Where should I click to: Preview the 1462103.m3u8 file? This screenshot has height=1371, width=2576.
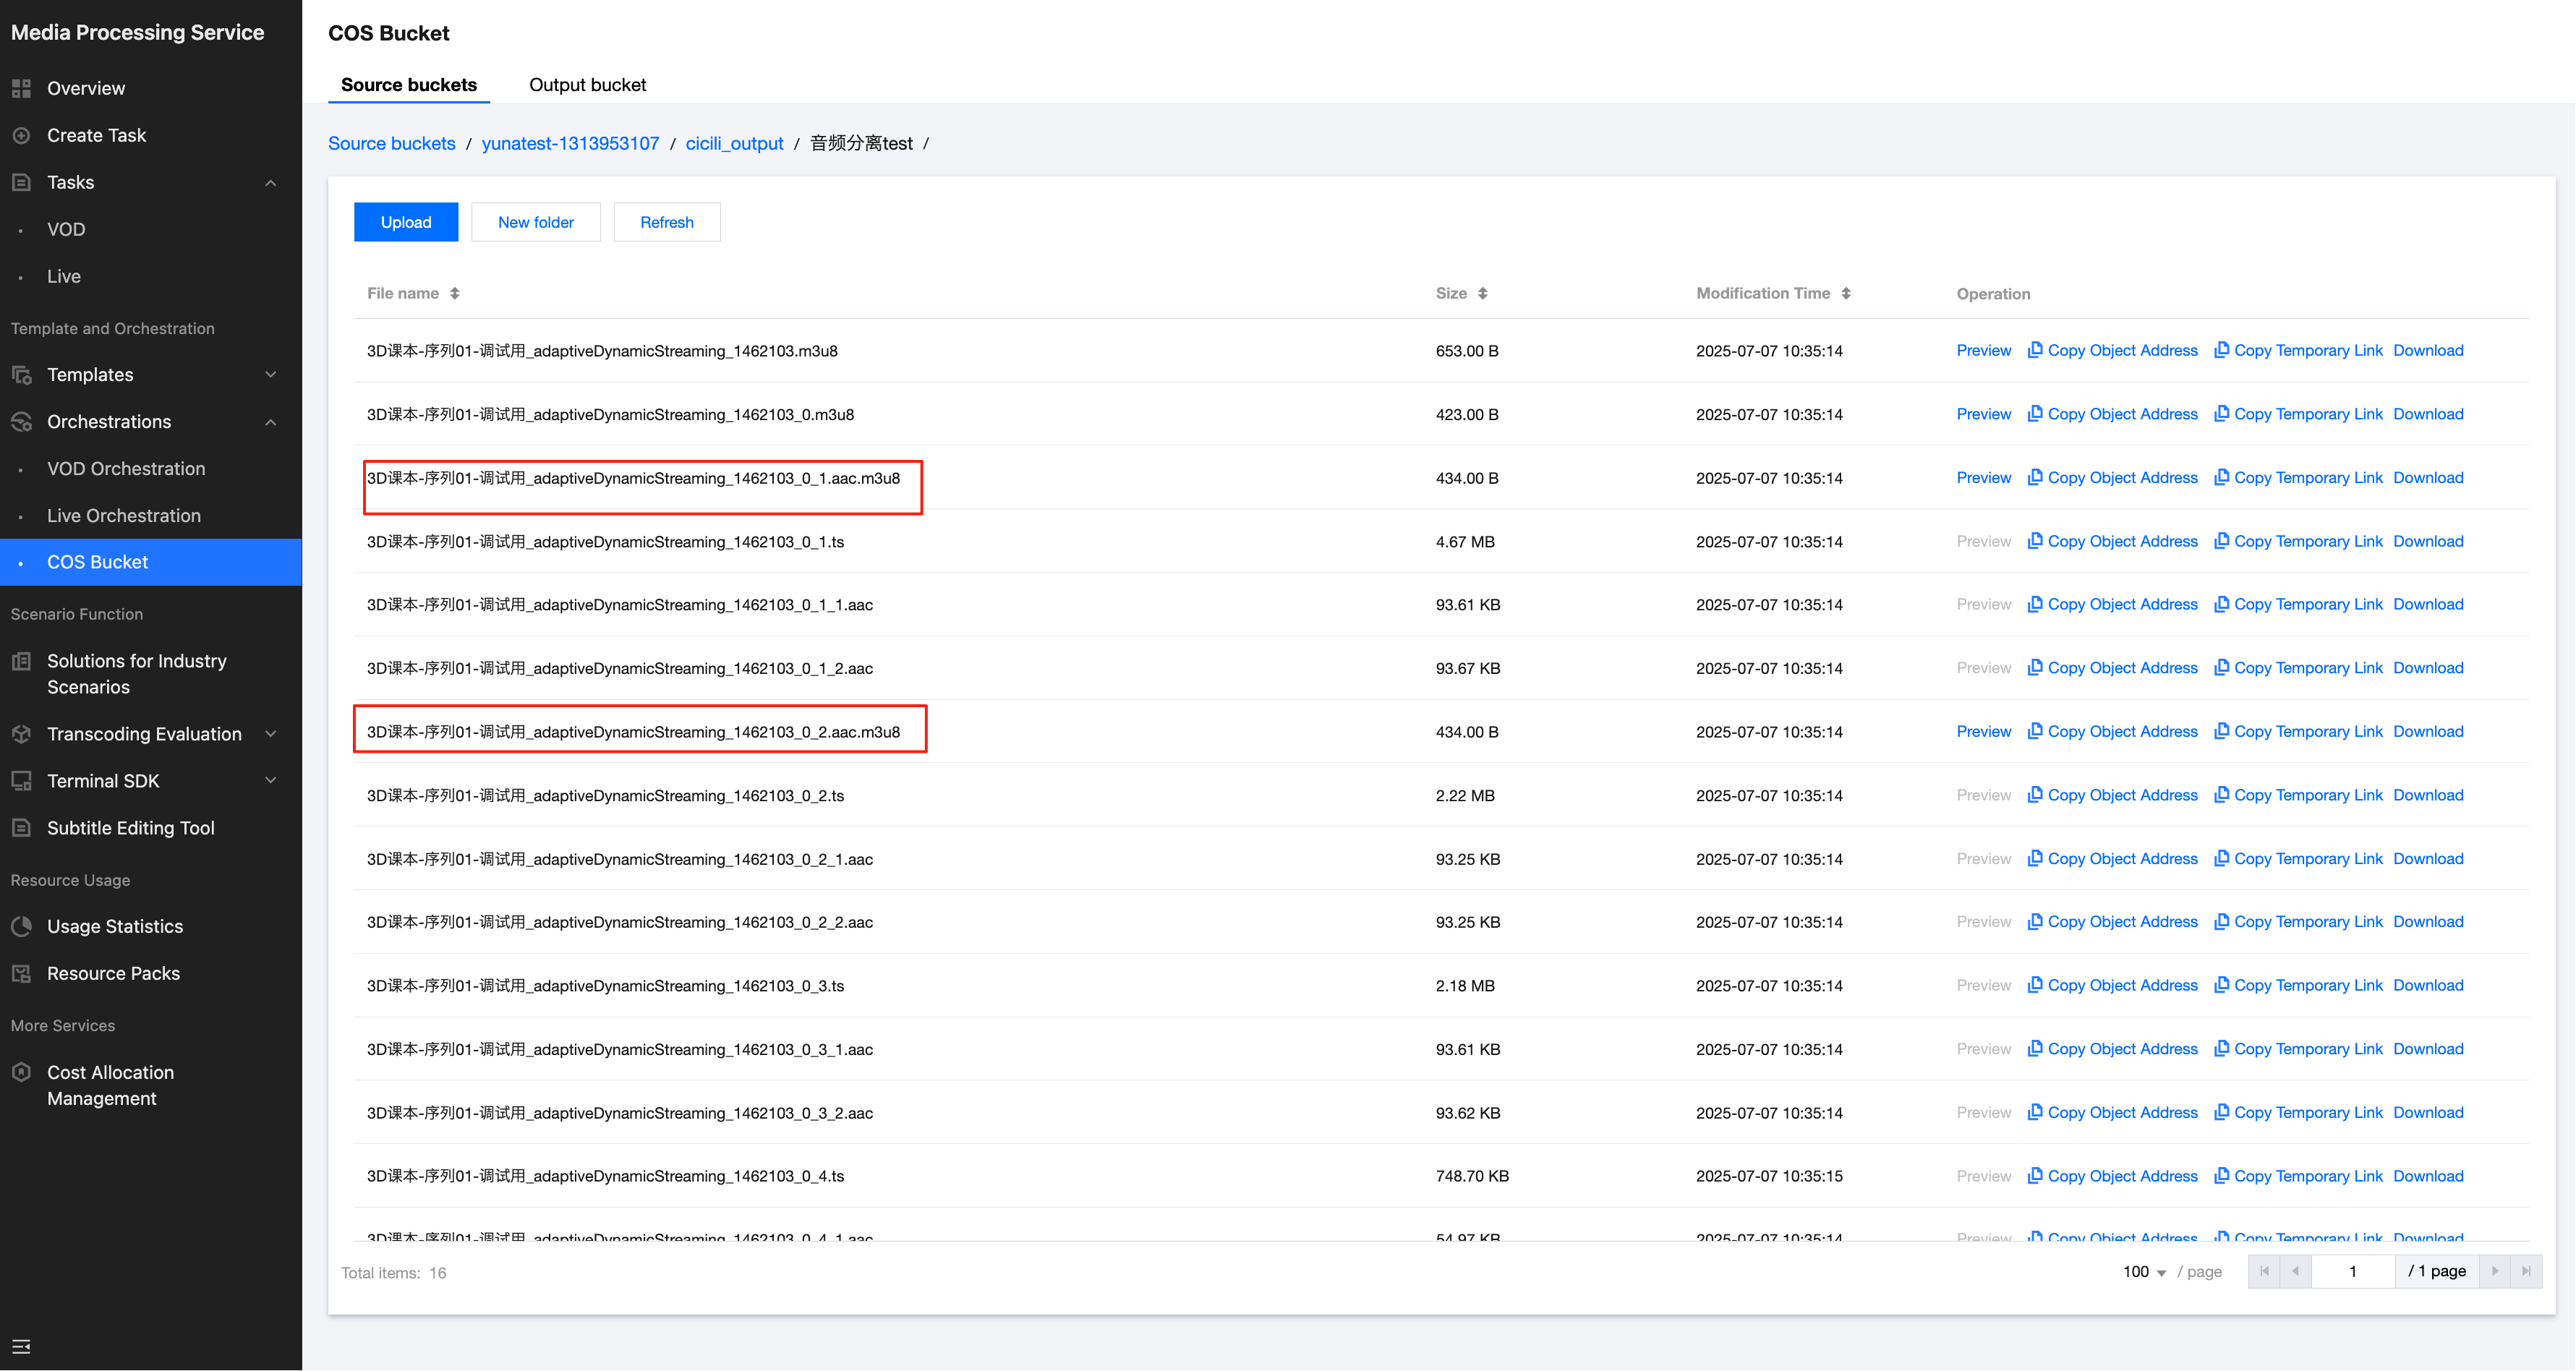pyautogui.click(x=1984, y=351)
